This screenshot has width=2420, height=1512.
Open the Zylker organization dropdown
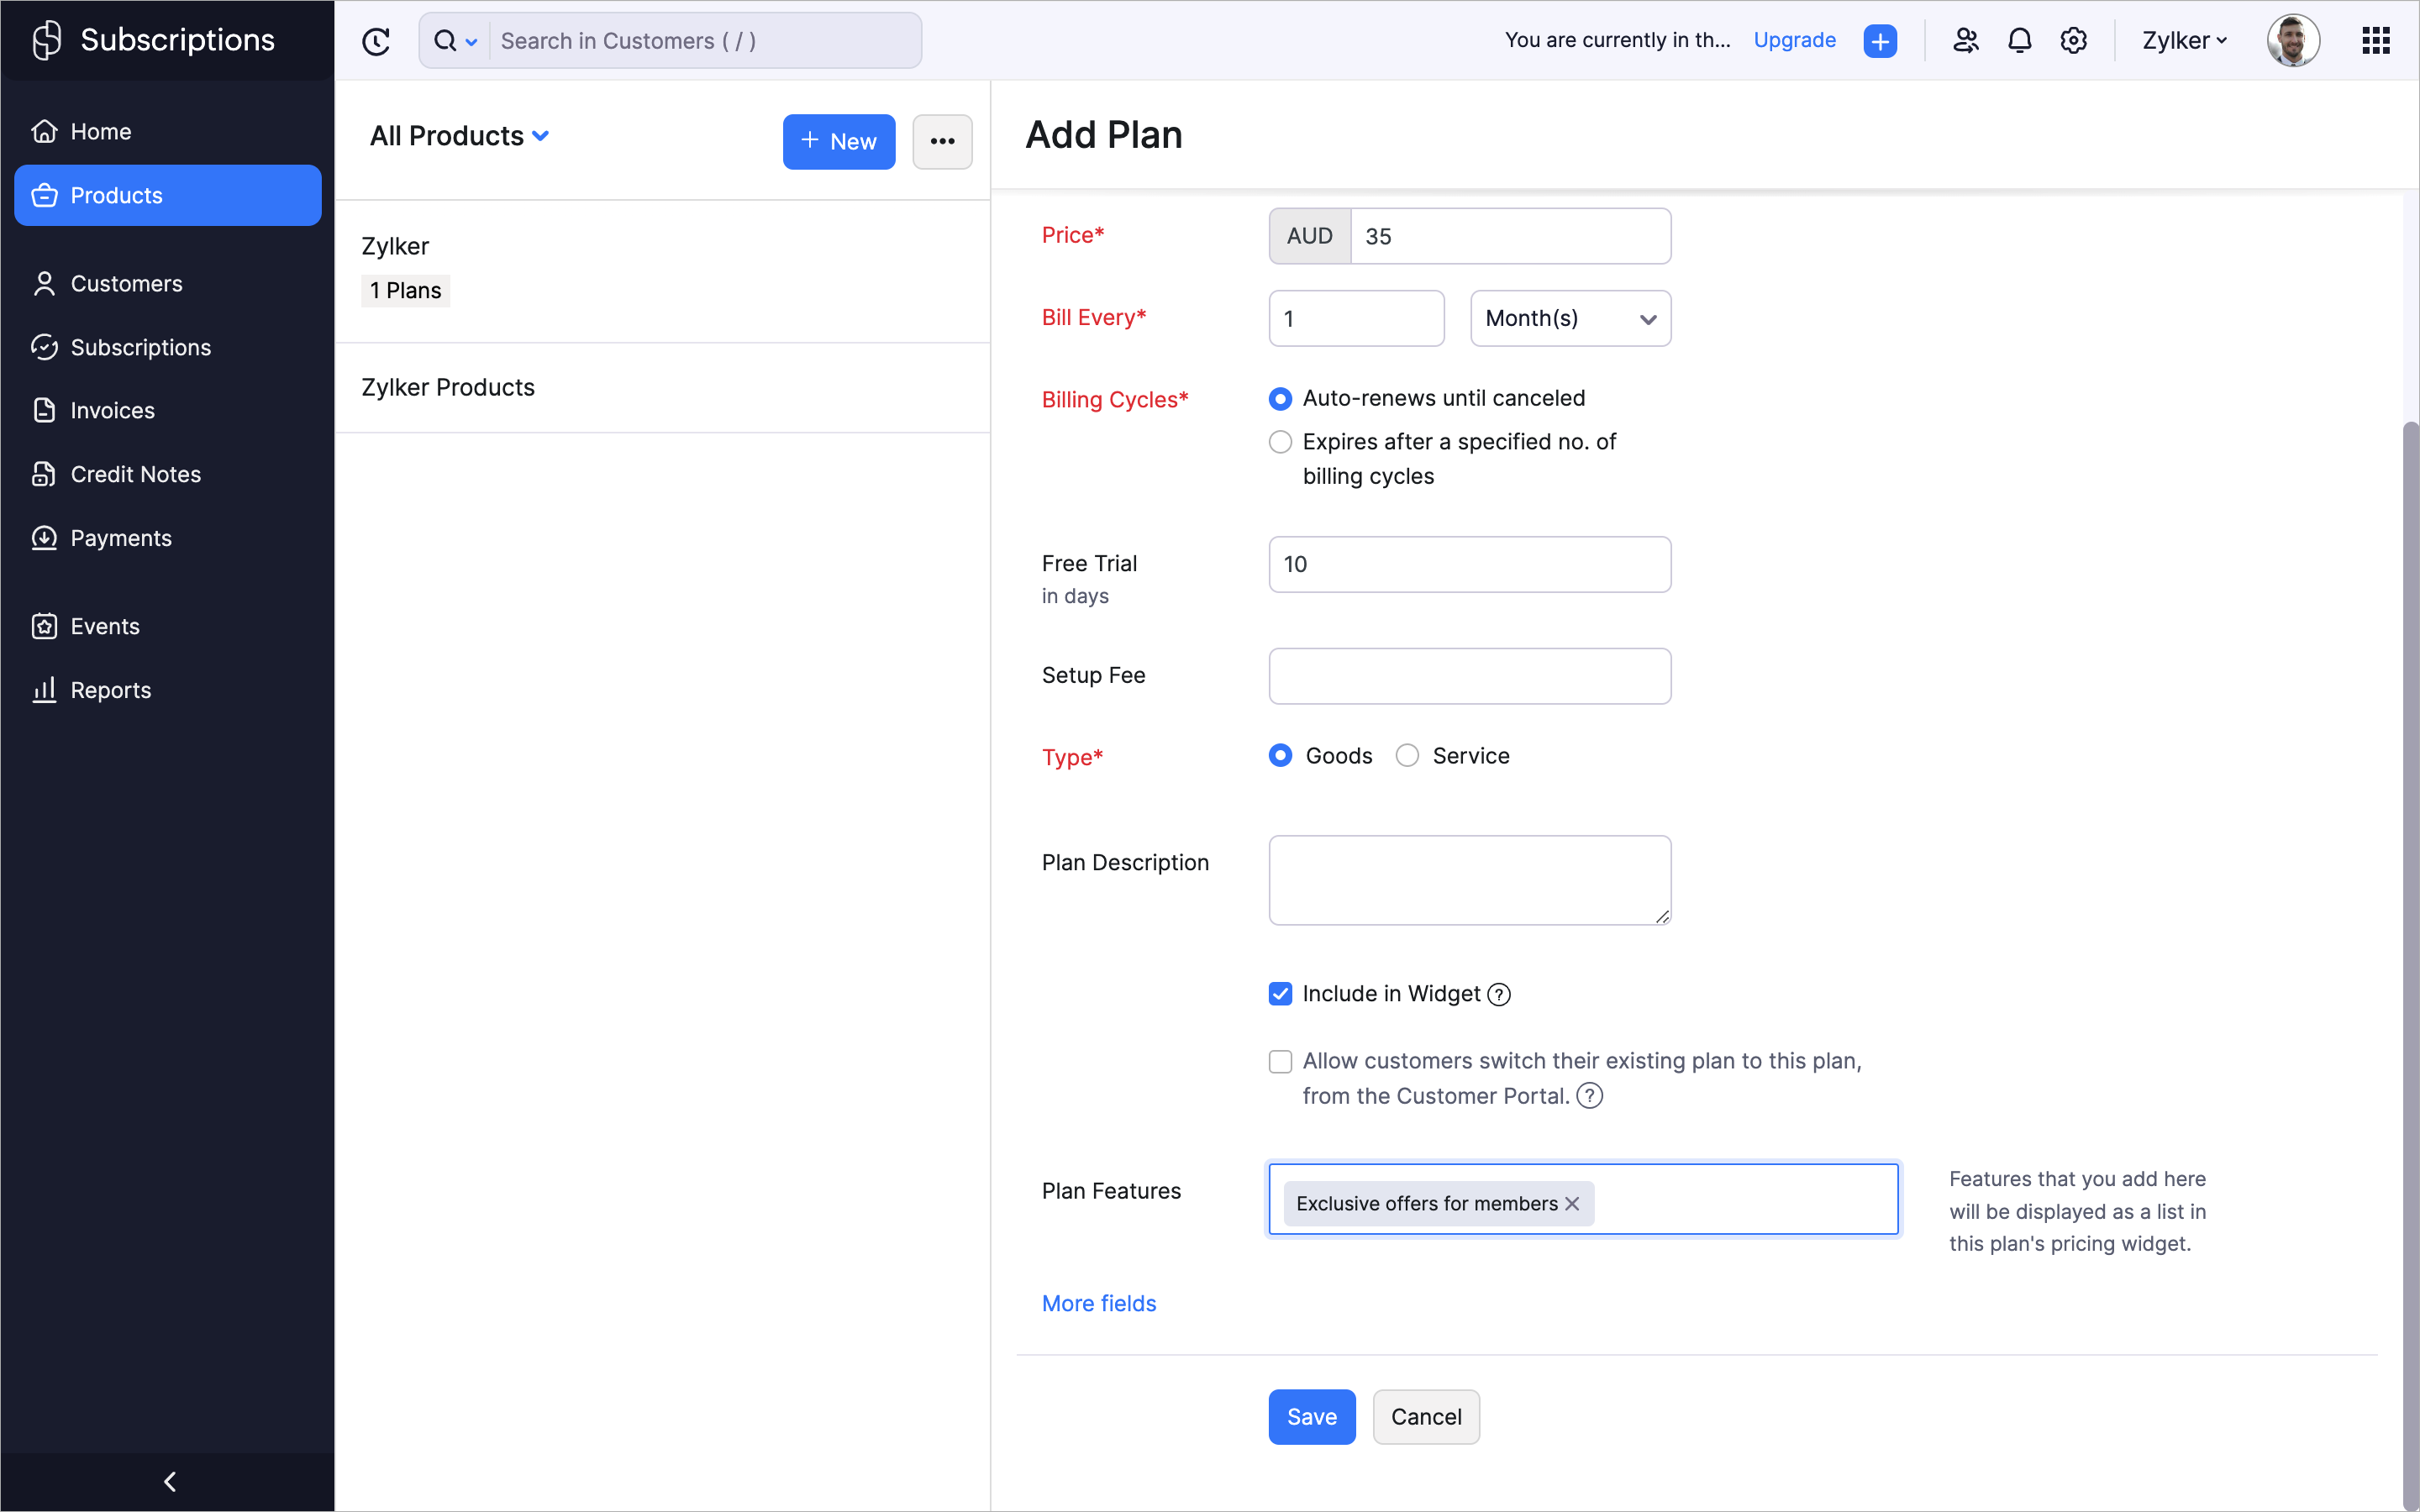pyautogui.click(x=2184, y=41)
